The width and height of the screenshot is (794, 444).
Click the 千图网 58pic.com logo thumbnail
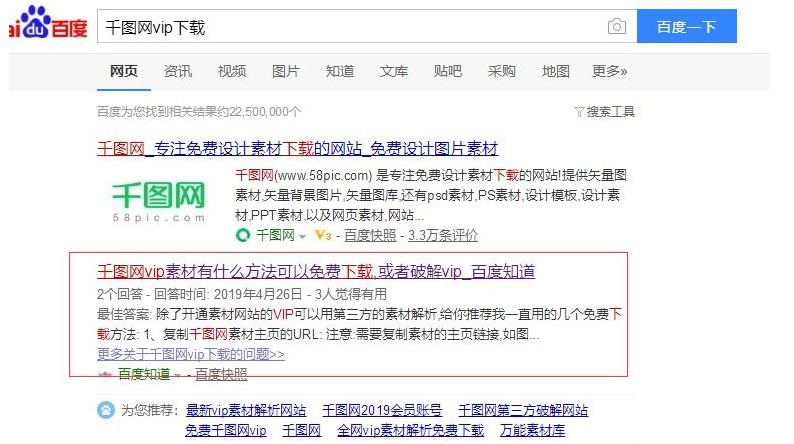158,201
